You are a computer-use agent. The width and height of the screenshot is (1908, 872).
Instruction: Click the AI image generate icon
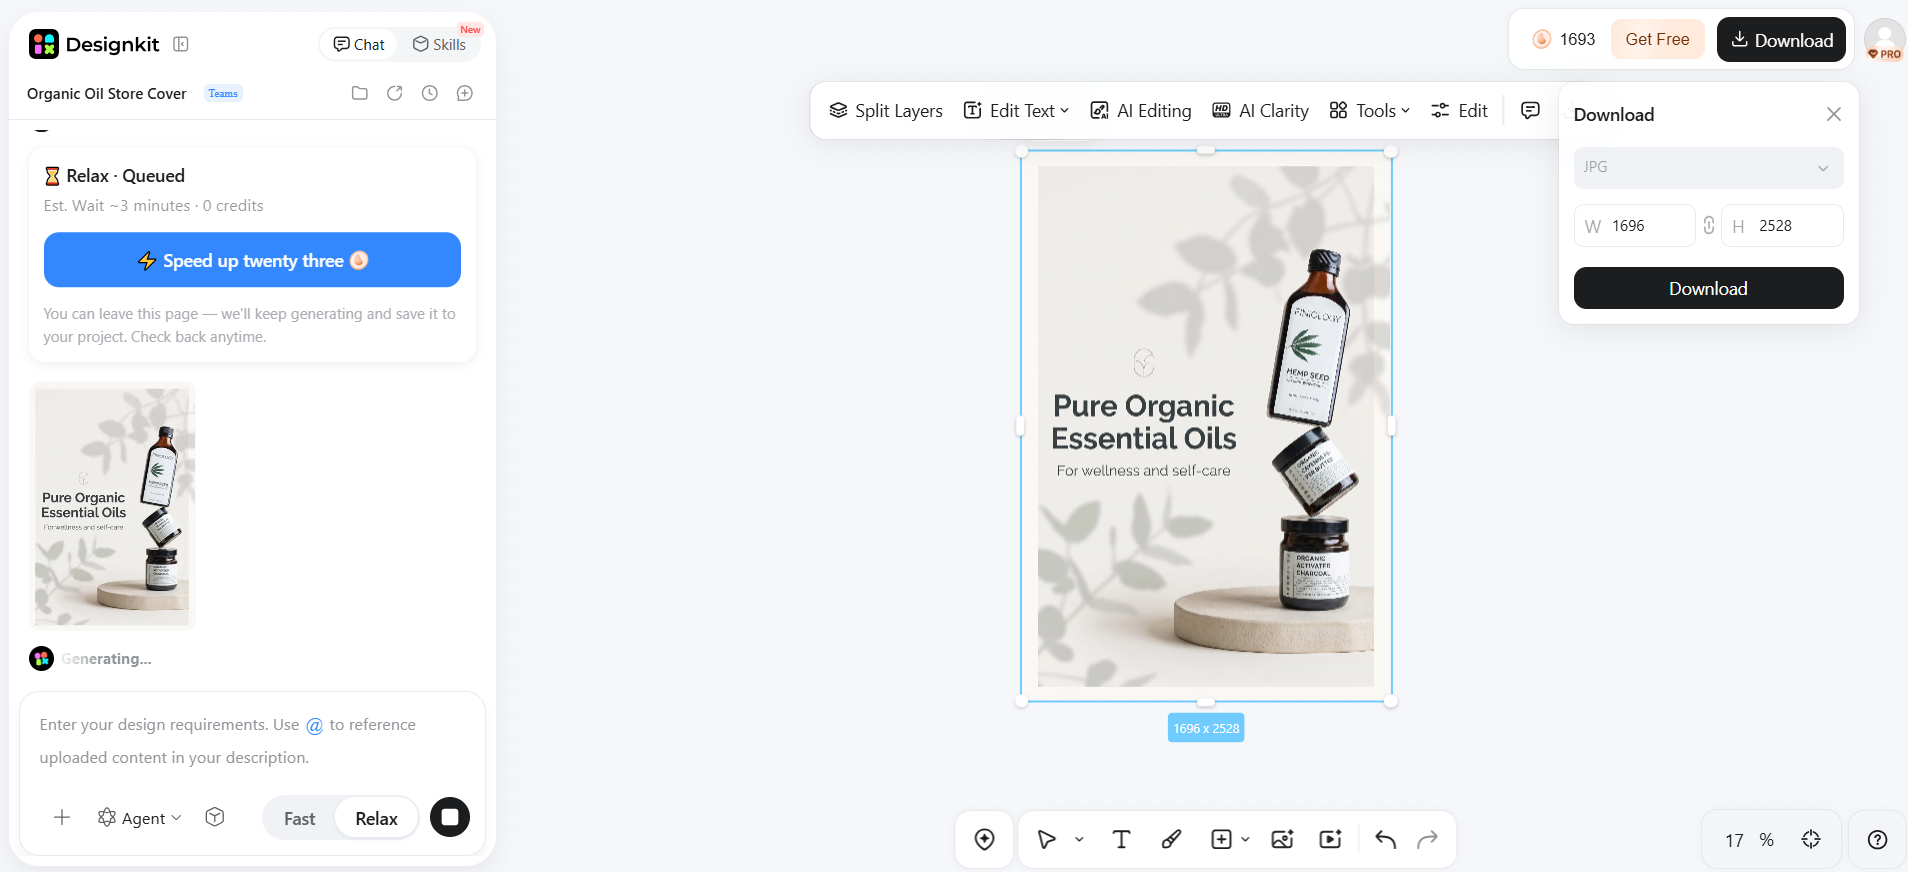(x=1282, y=839)
